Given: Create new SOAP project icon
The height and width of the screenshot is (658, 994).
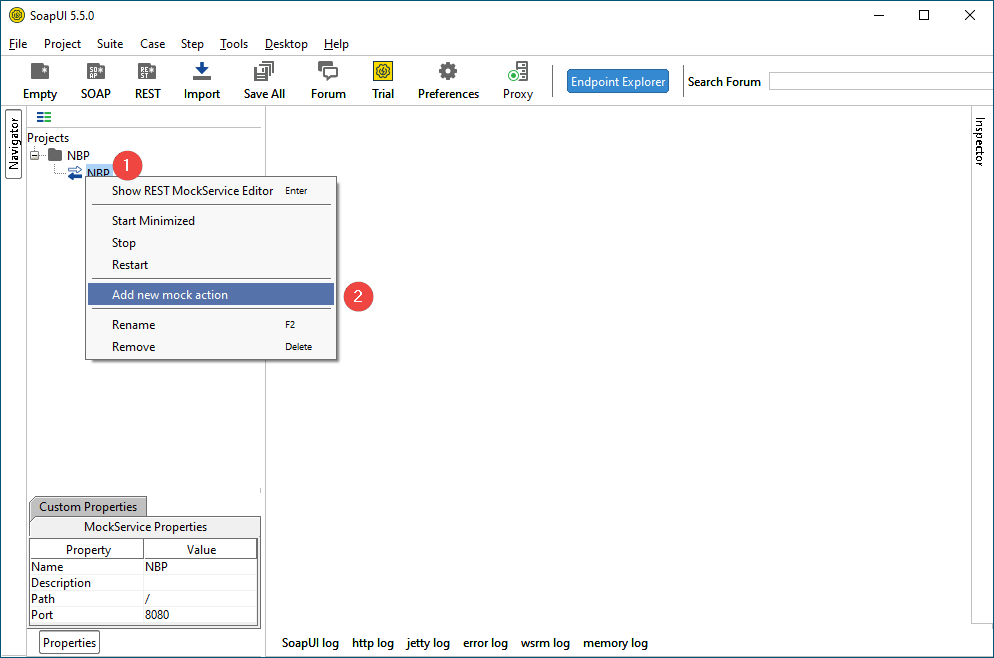Looking at the screenshot, I should (96, 72).
